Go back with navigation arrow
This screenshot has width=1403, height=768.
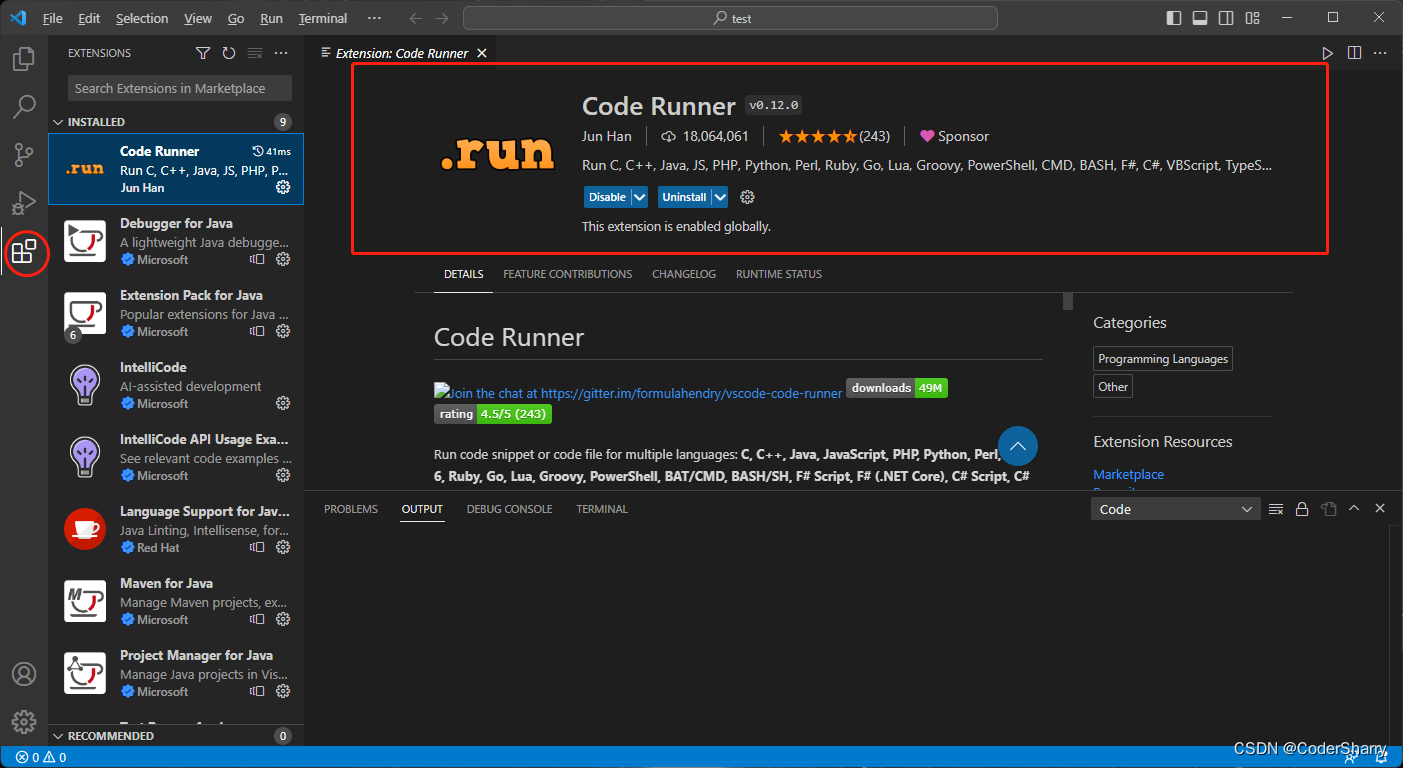(416, 18)
